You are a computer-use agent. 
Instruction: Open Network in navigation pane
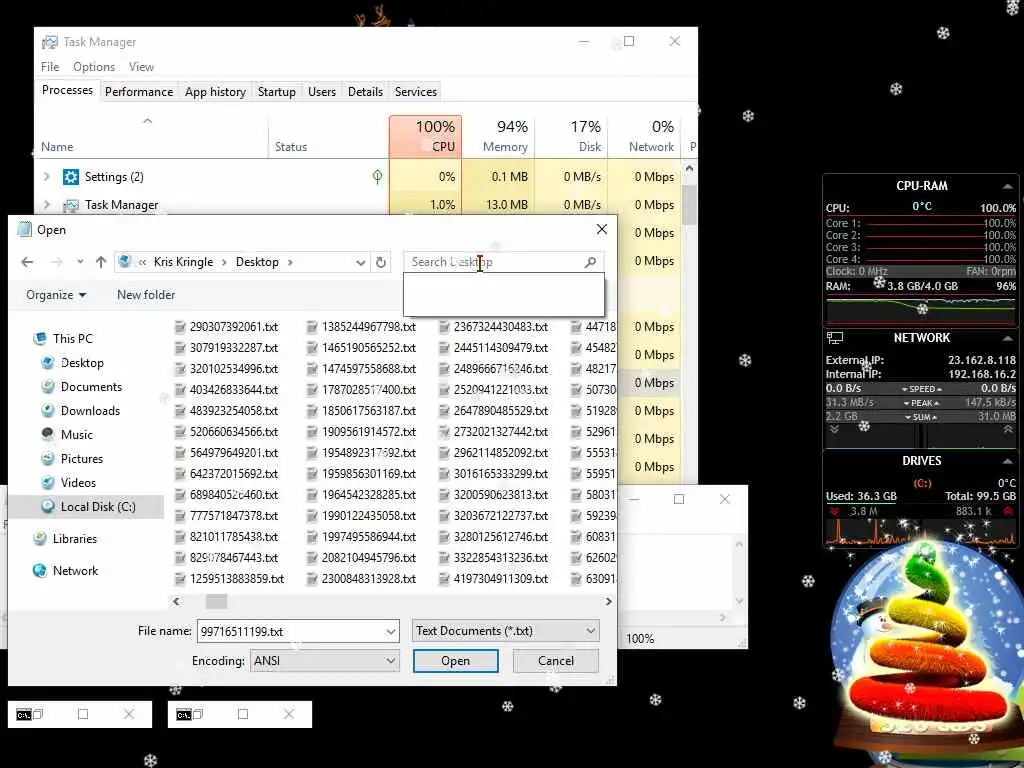tap(75, 571)
